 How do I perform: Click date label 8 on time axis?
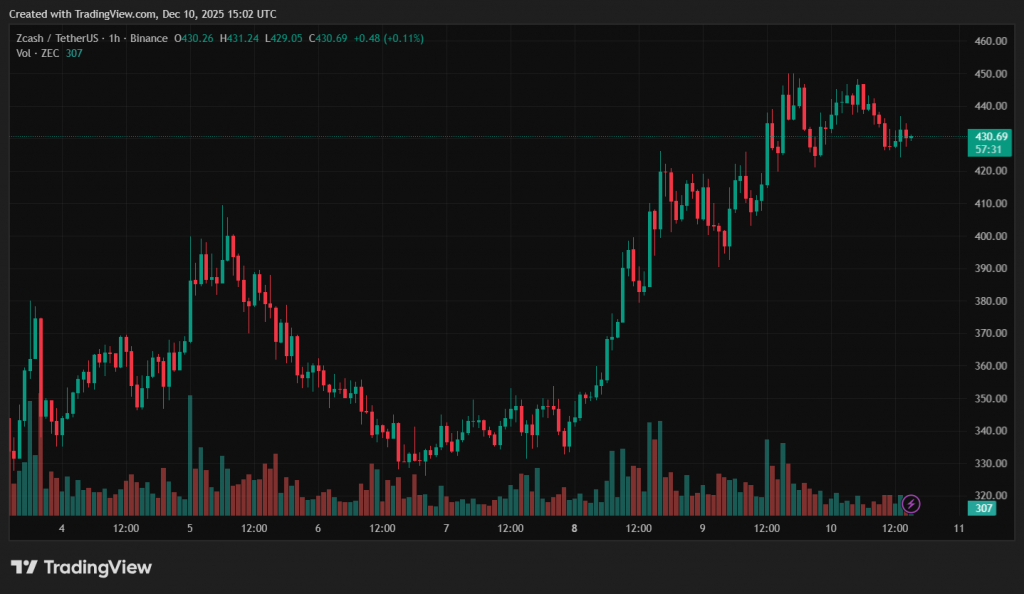point(574,528)
